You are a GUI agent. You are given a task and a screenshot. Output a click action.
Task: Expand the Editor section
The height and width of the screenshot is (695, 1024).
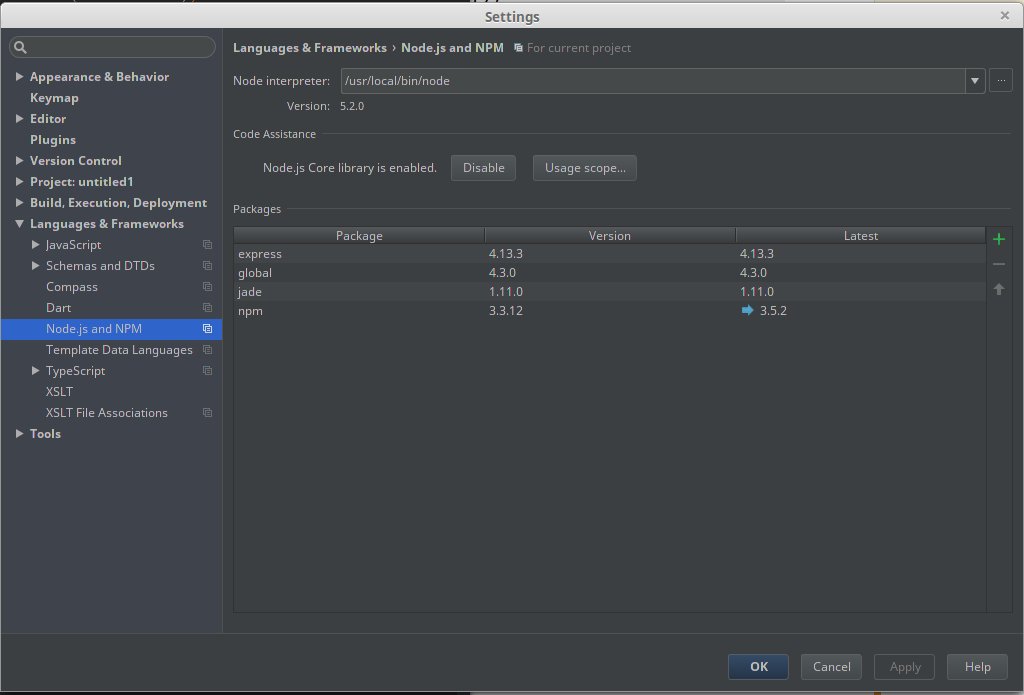pyautogui.click(x=20, y=118)
